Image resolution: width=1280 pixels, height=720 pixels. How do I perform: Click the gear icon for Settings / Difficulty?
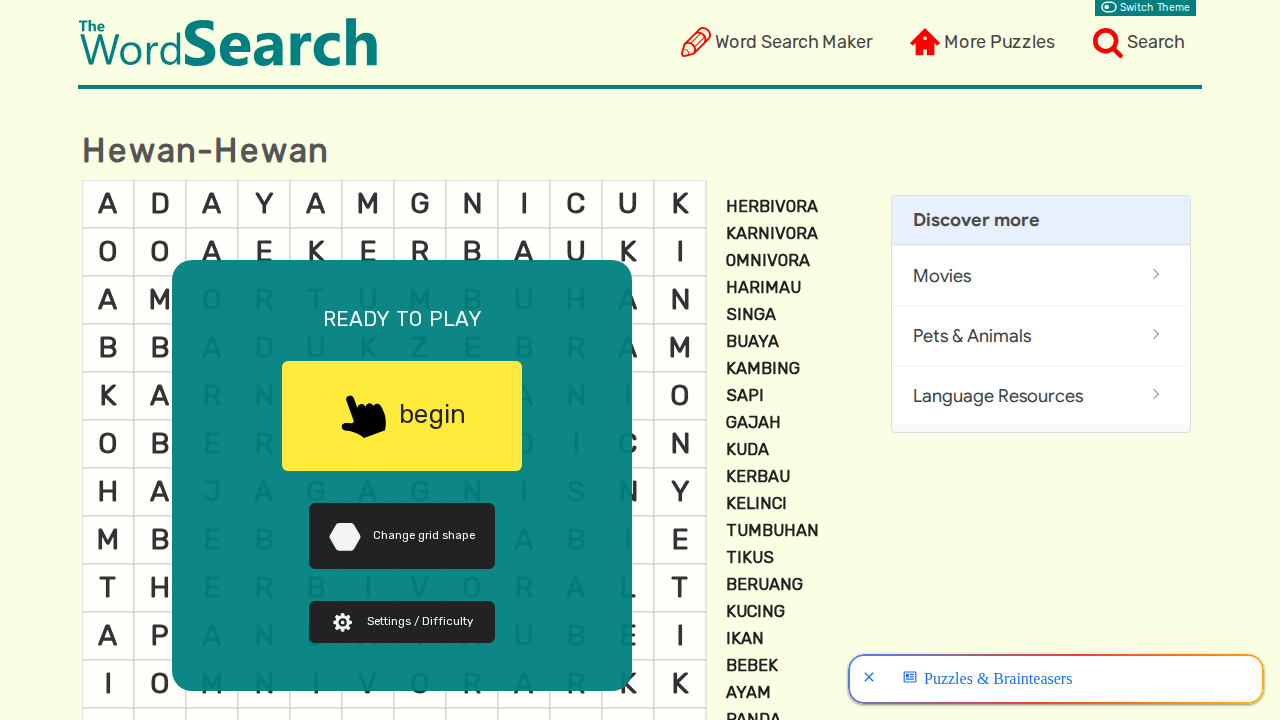pyautogui.click(x=342, y=622)
